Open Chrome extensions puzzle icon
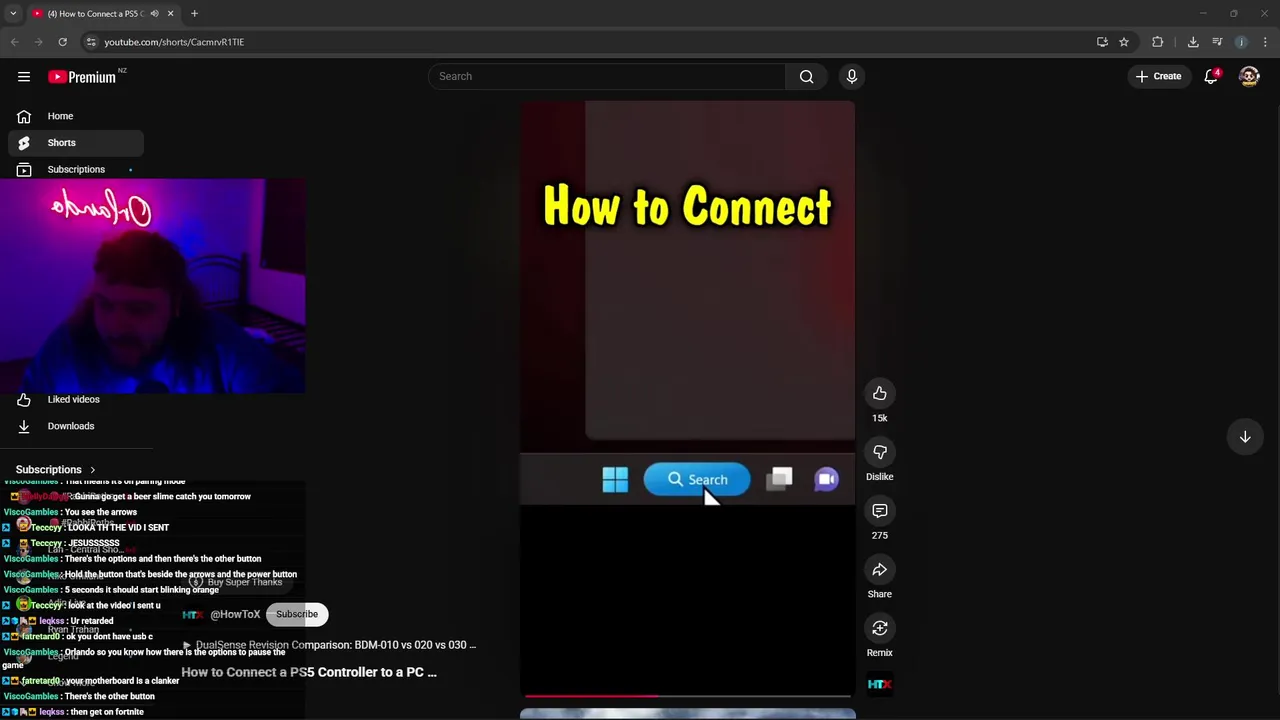The width and height of the screenshot is (1280, 720). pyautogui.click(x=1158, y=42)
